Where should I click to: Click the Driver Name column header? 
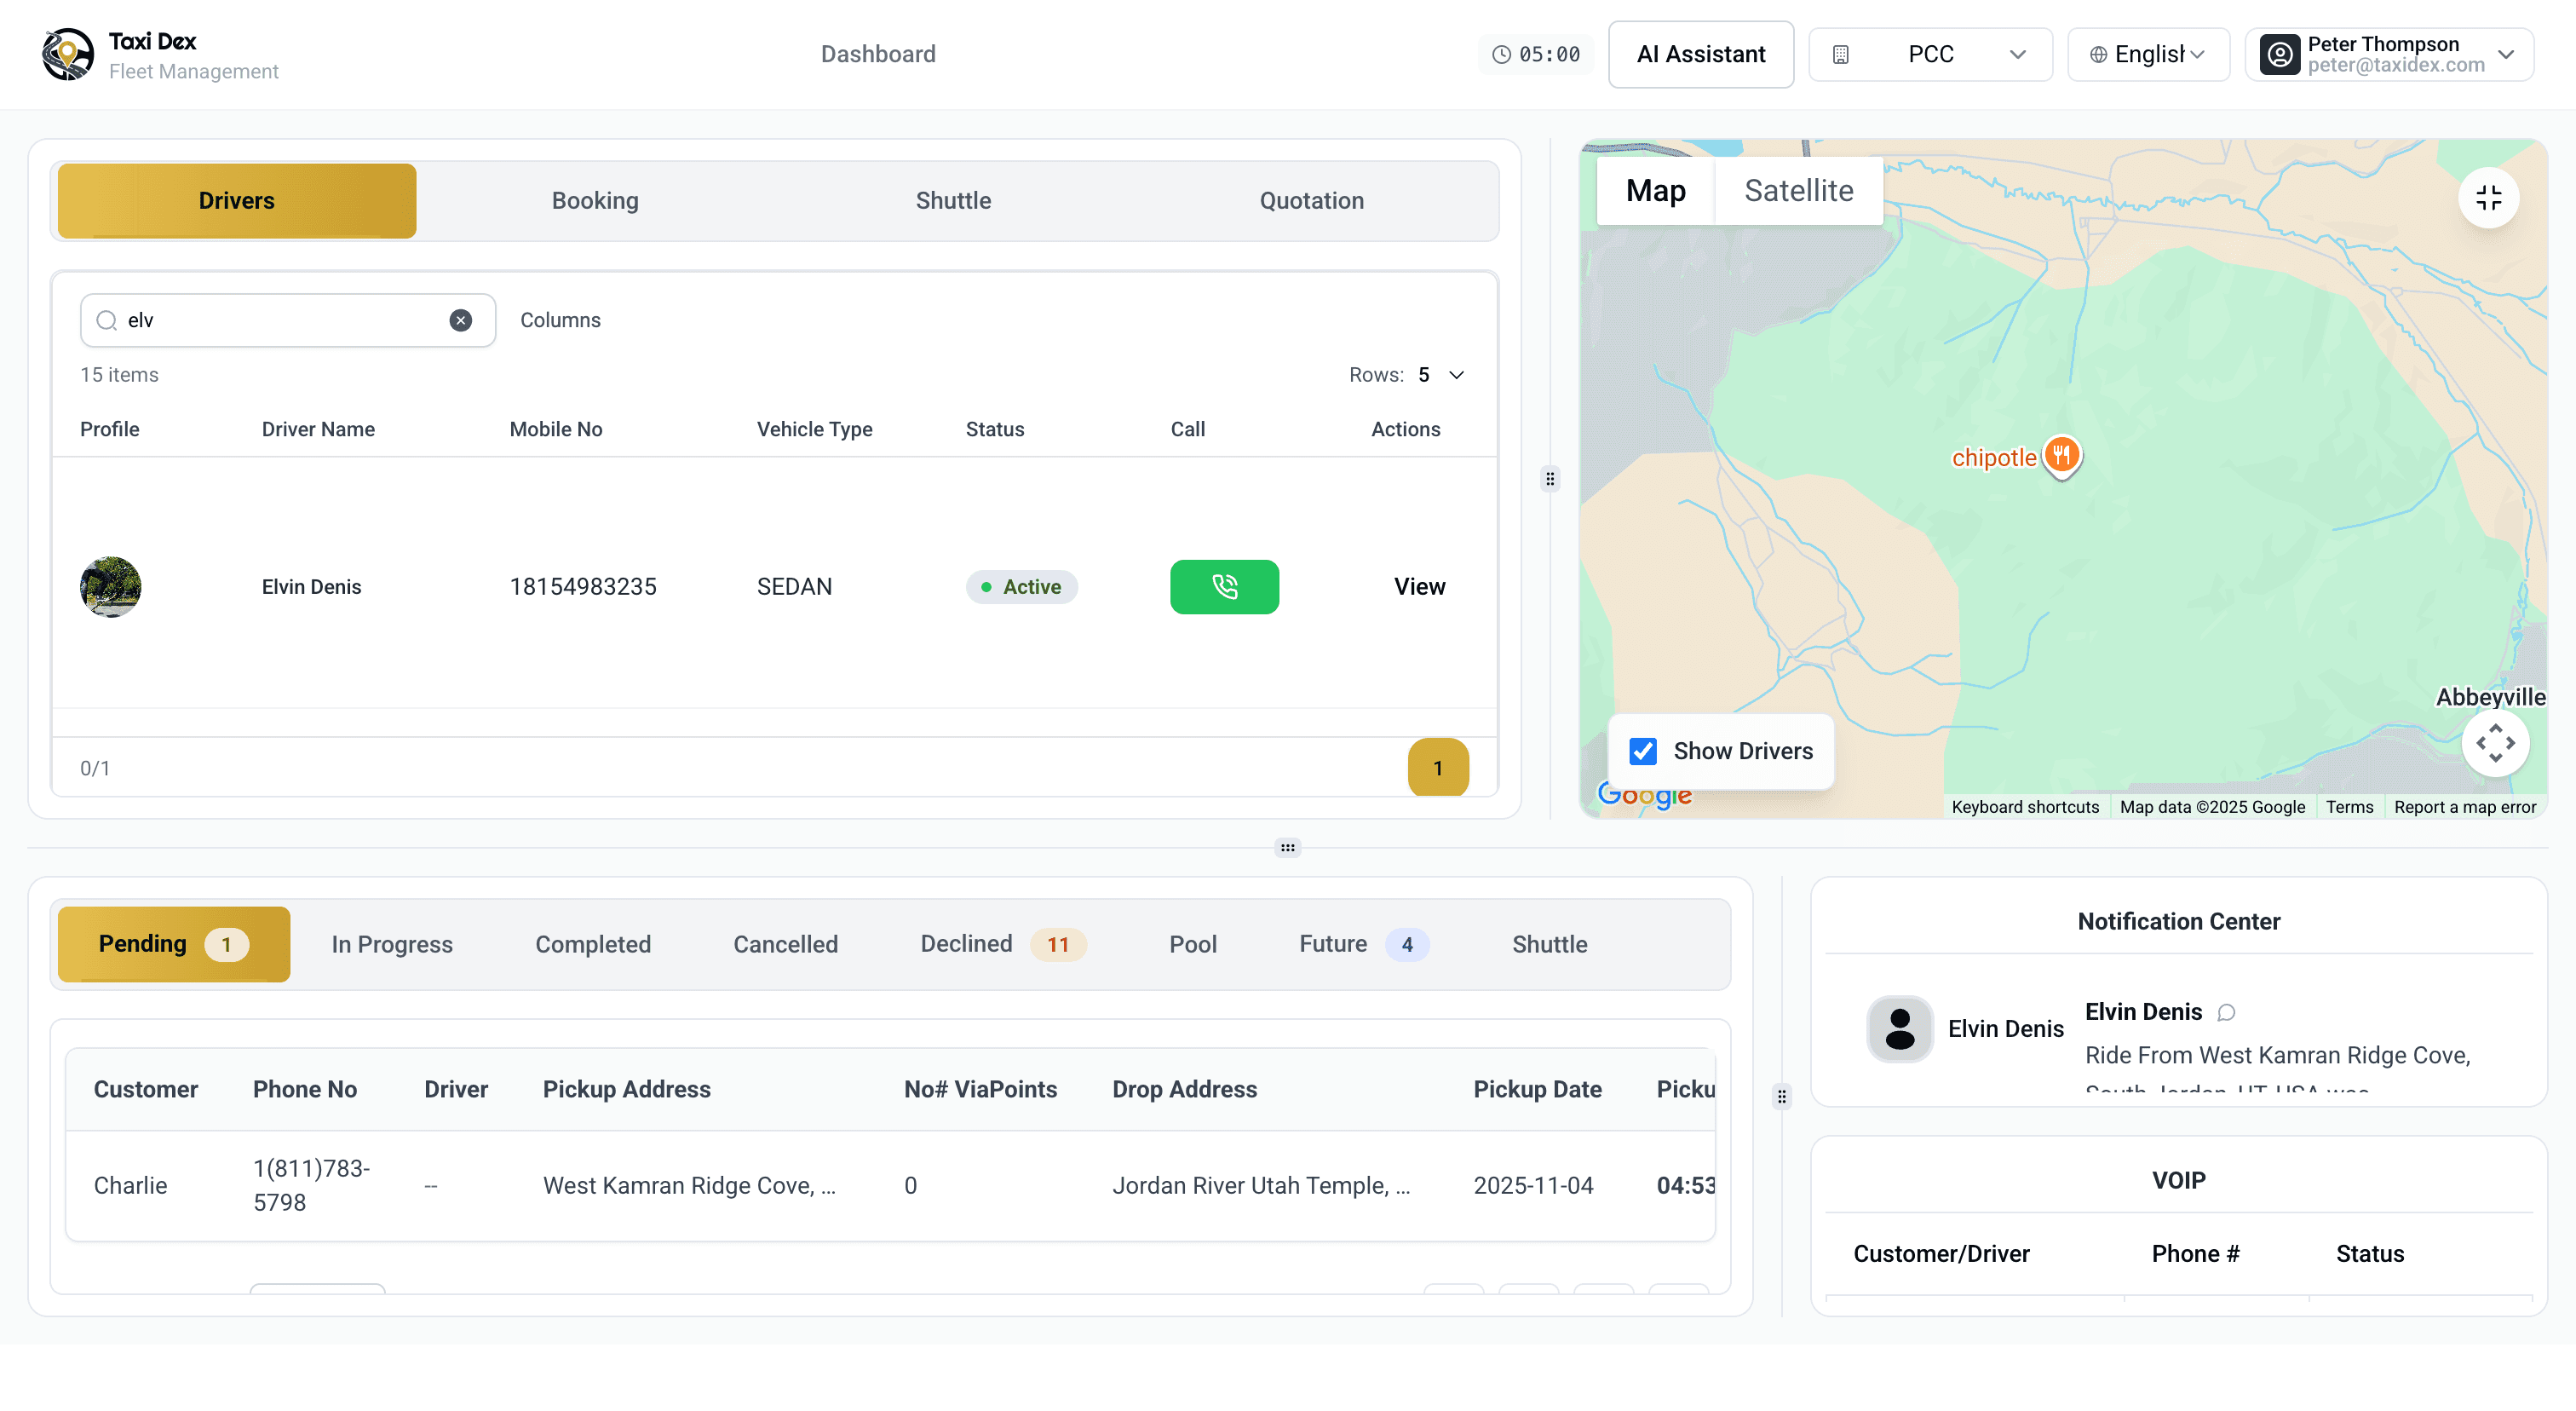click(318, 429)
